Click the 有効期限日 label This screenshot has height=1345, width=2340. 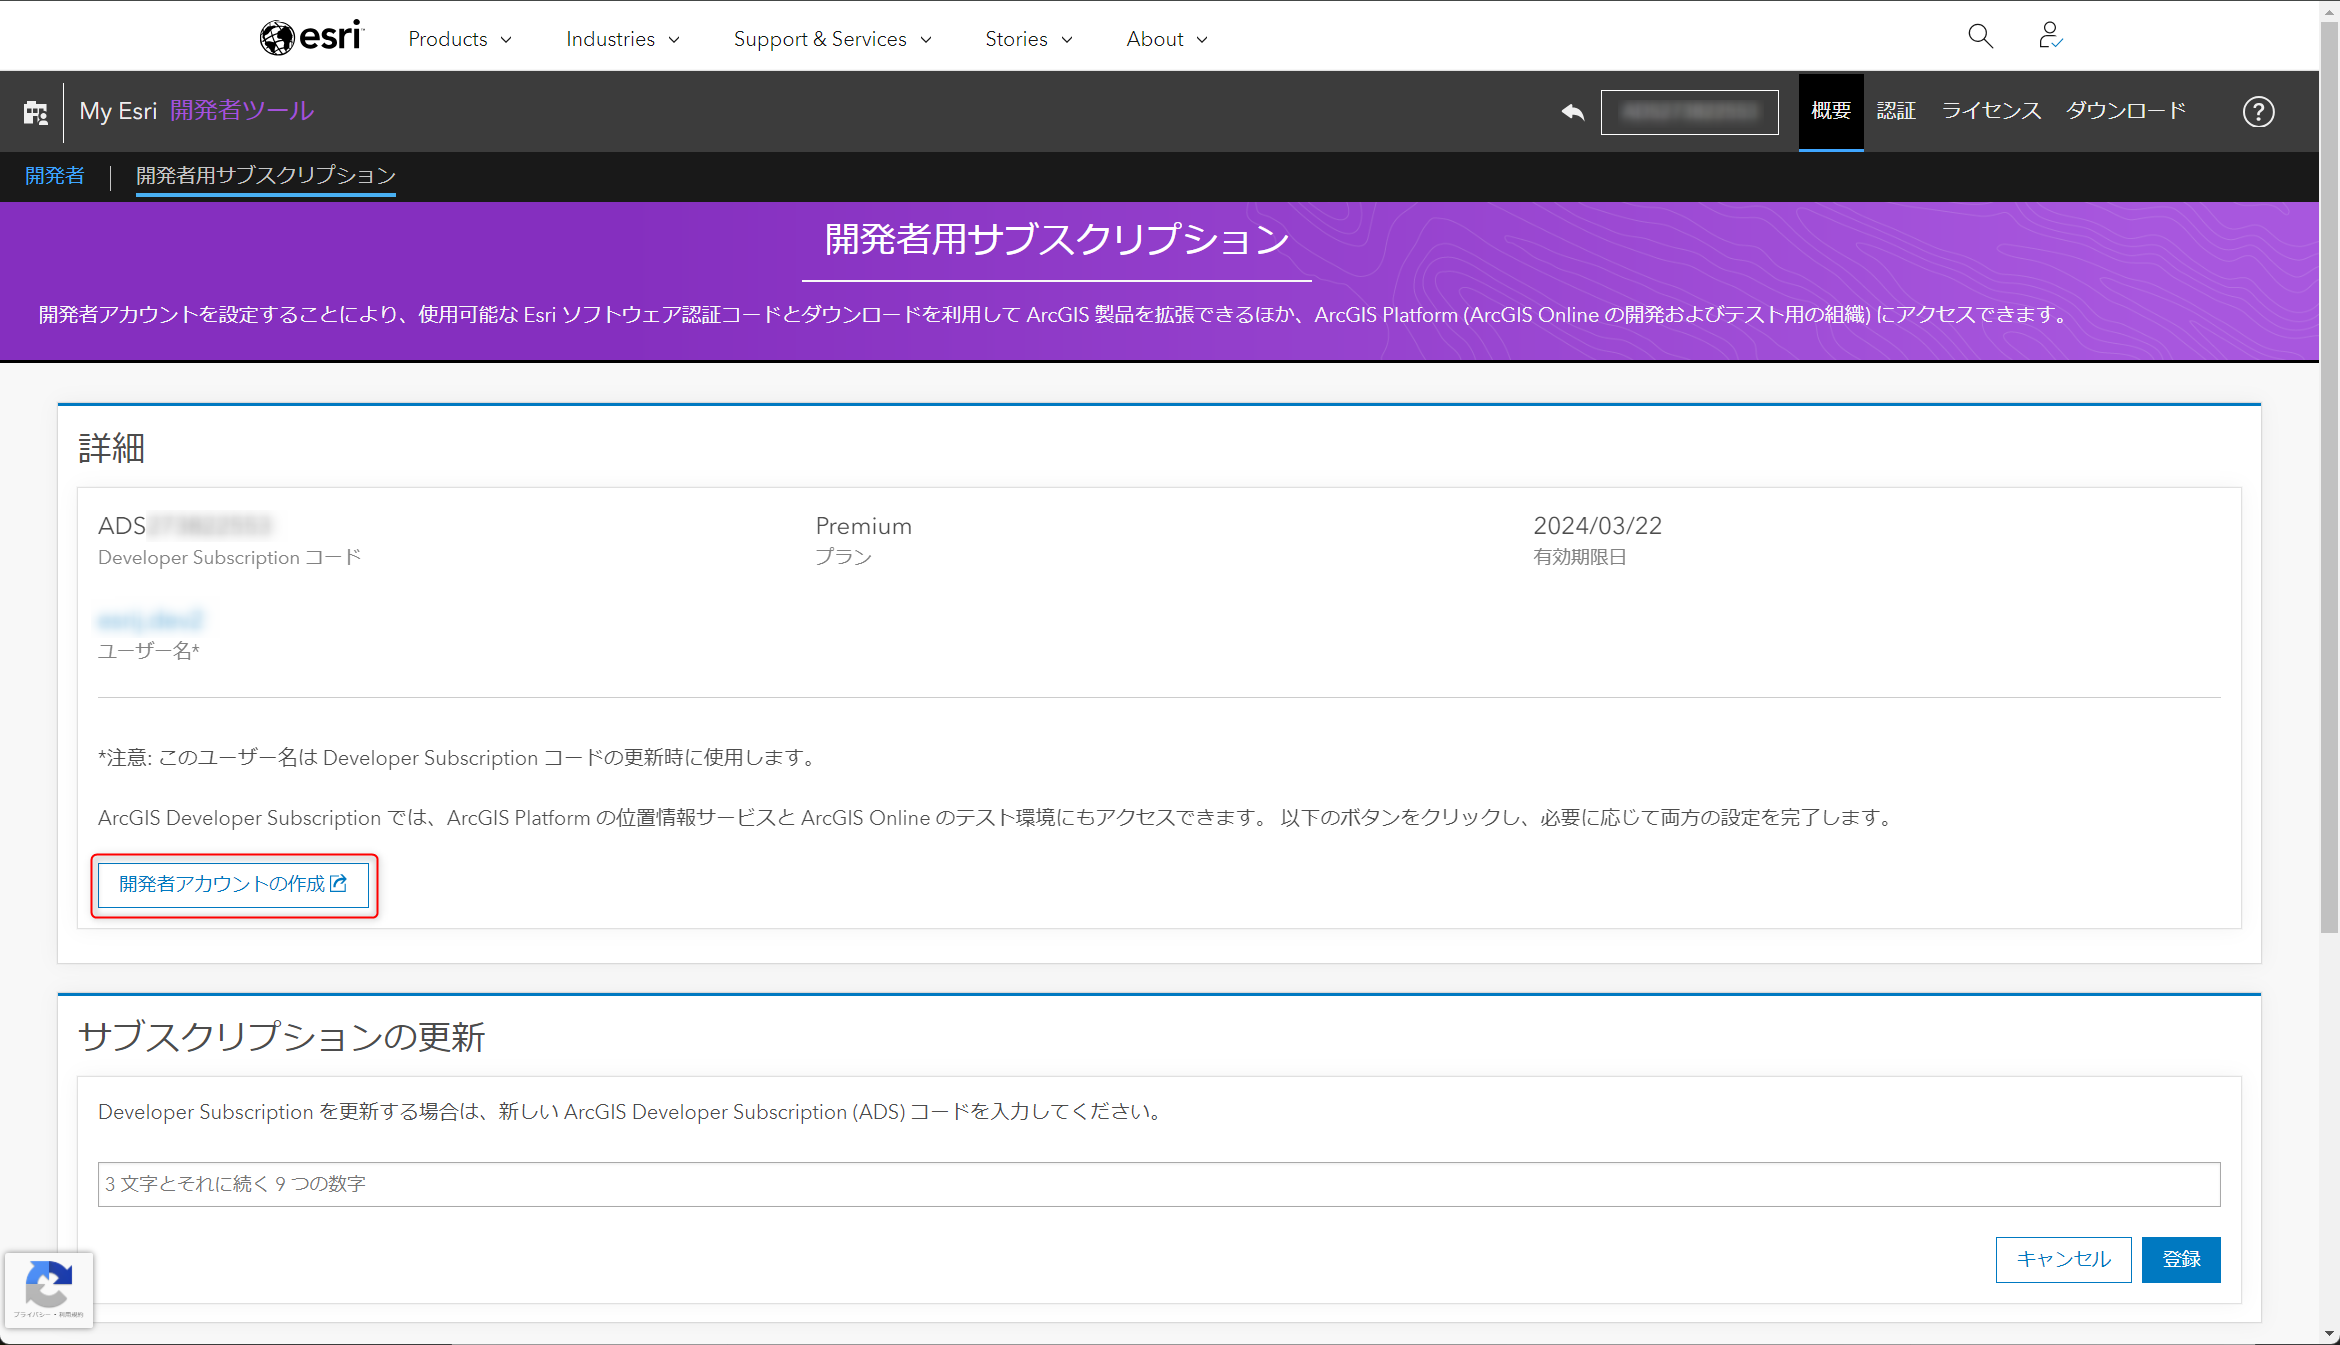[x=1580, y=557]
